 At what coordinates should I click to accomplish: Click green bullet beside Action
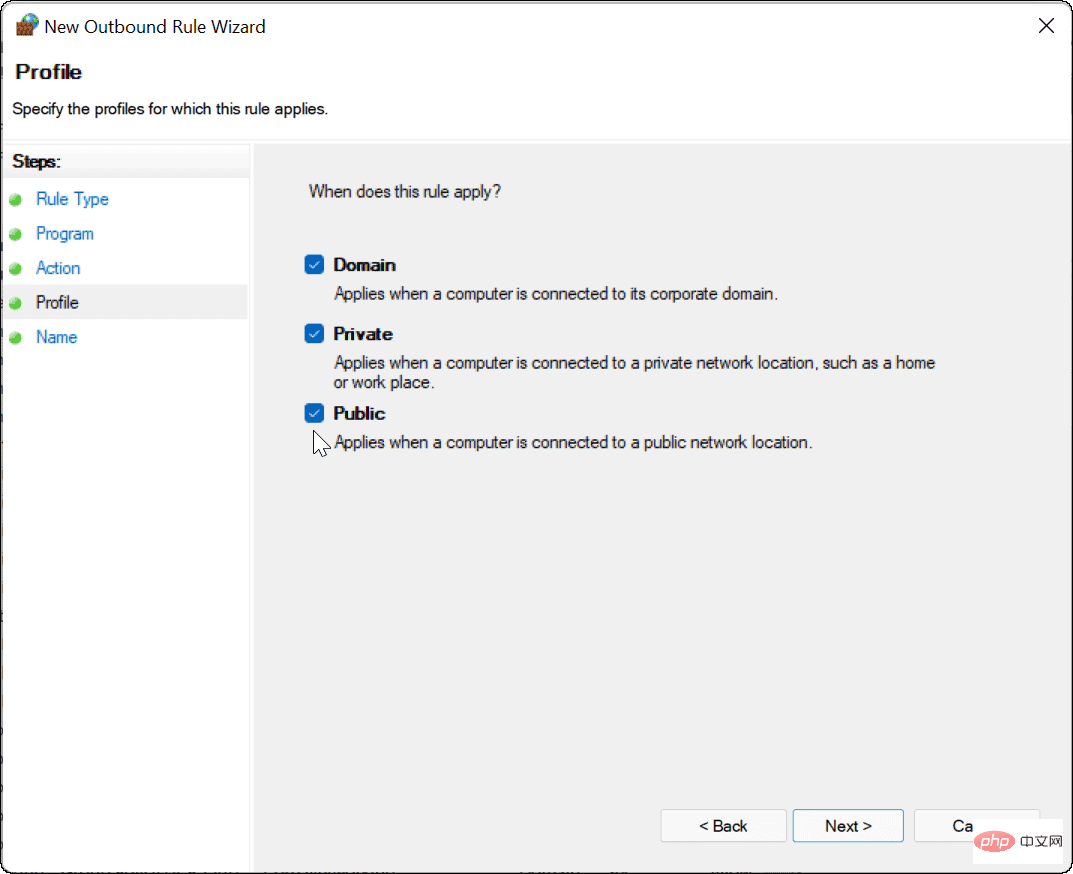[16, 268]
